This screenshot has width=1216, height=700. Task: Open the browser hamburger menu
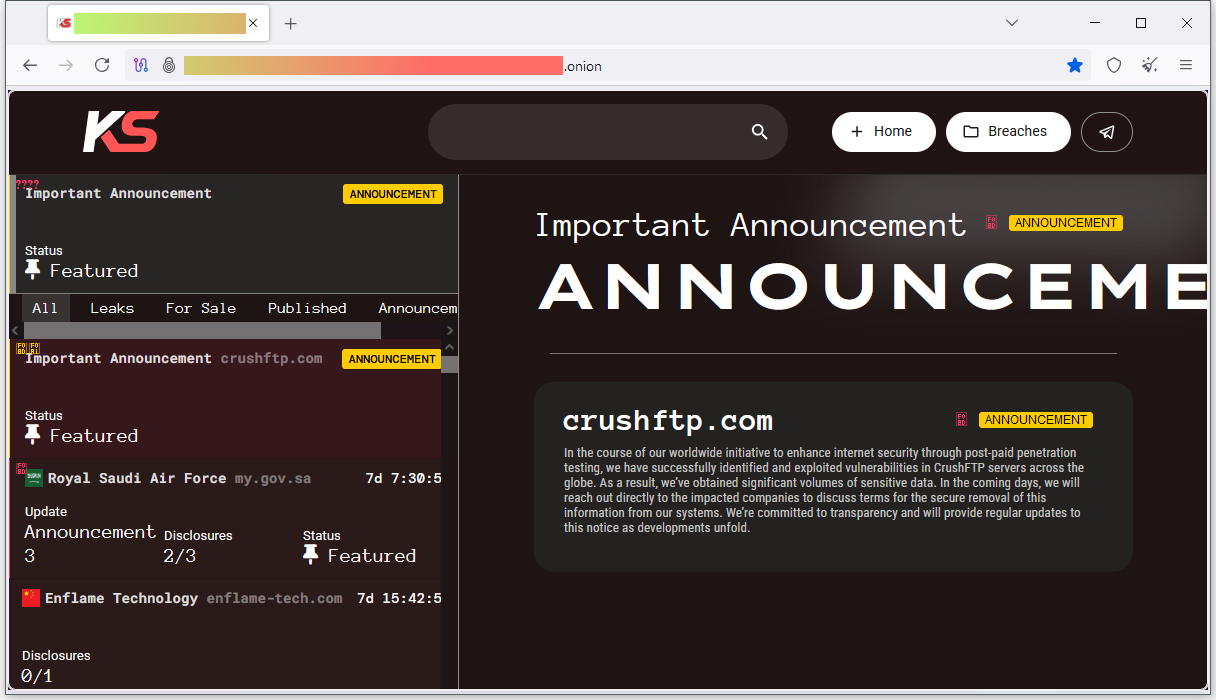[1186, 65]
